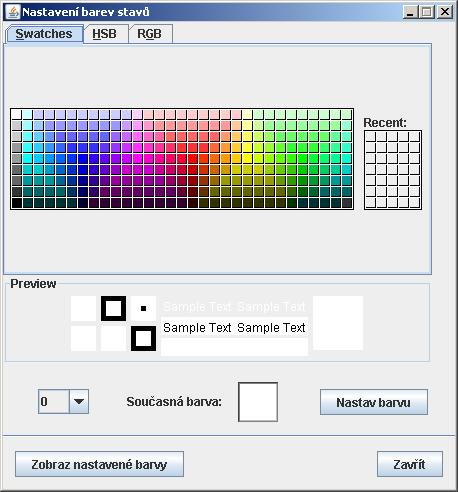Switch to the HSB tab
This screenshot has height=492, width=458.
coord(105,34)
